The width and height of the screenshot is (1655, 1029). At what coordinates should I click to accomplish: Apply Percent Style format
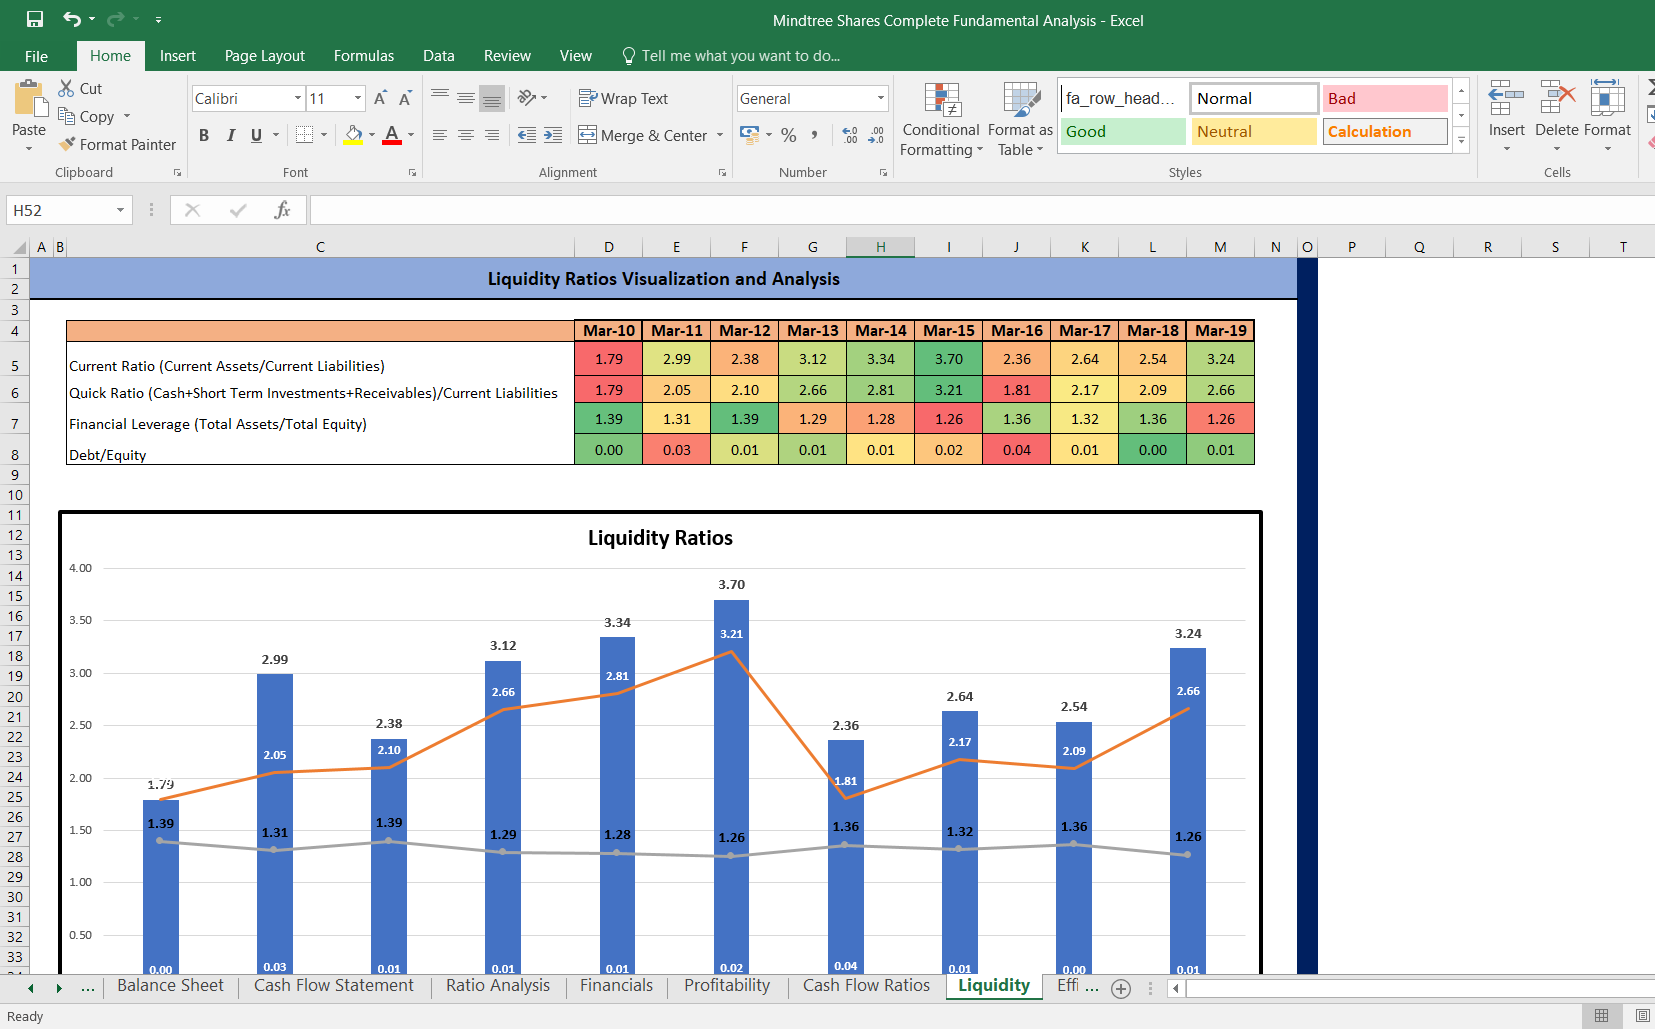(x=789, y=134)
